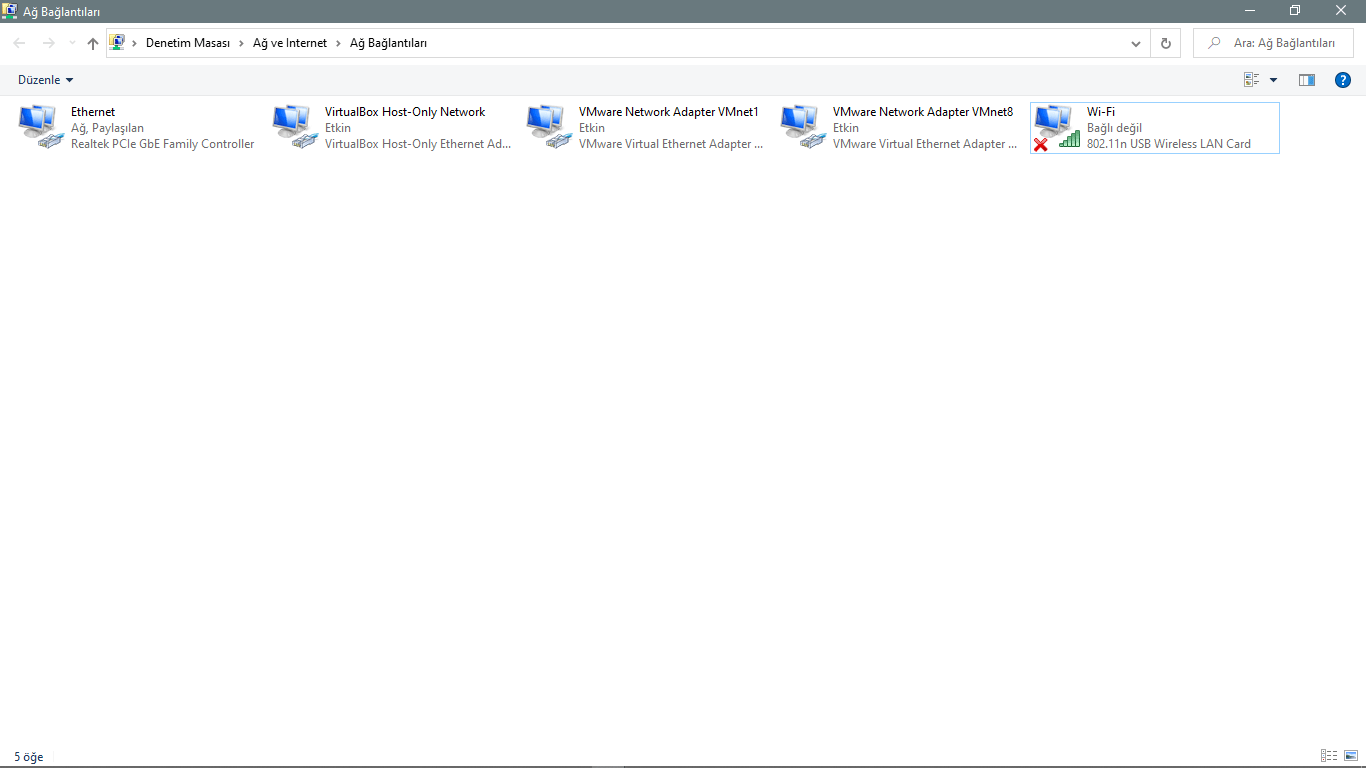Image resolution: width=1366 pixels, height=768 pixels.
Task: Switch to large icons view in status bar
Action: pyautogui.click(x=1351, y=756)
